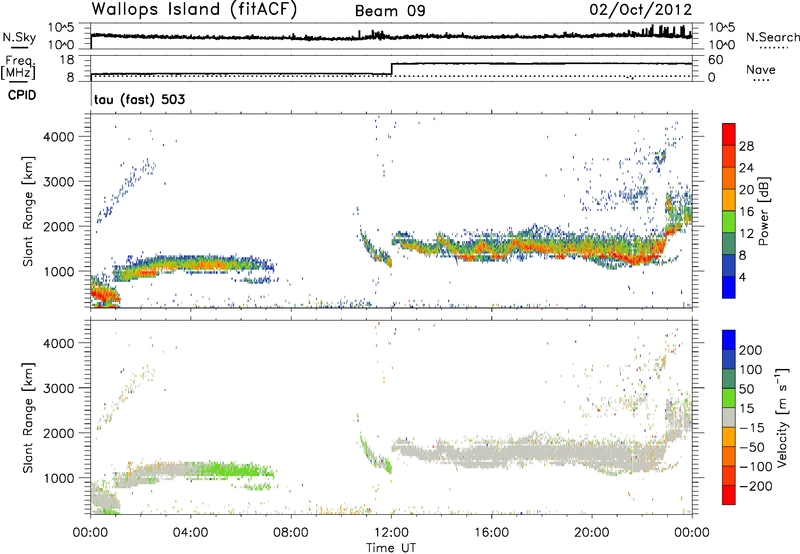
Task: Click the velocity panel "Slant Range [km]" label
Action: click(28, 417)
